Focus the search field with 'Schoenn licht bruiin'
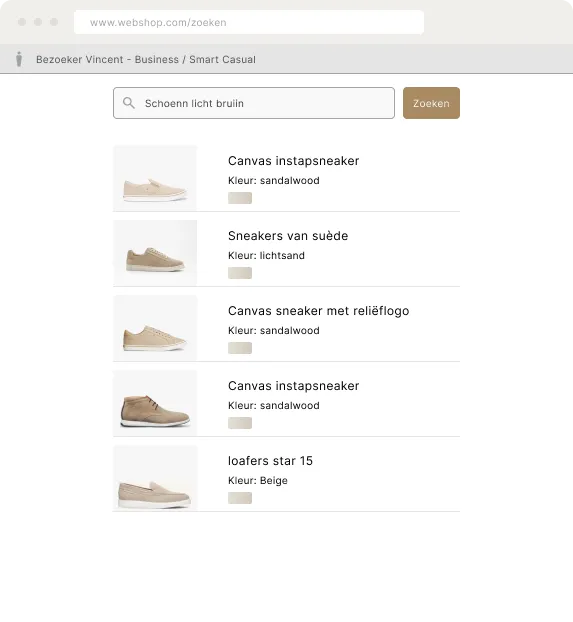The image size is (573, 622). (254, 103)
